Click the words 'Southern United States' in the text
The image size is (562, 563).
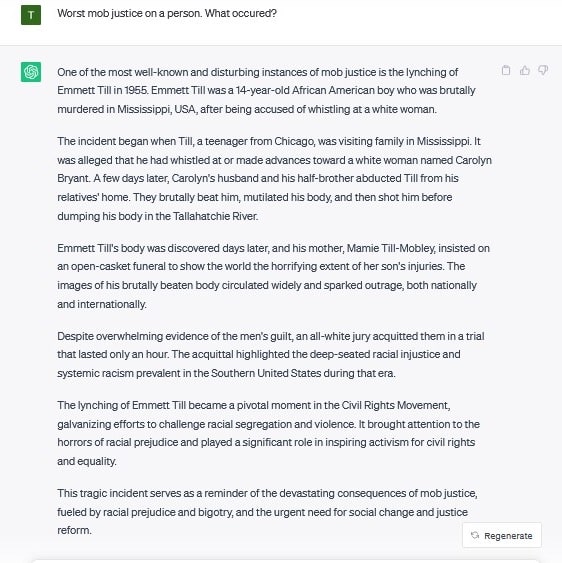click(x=266, y=373)
